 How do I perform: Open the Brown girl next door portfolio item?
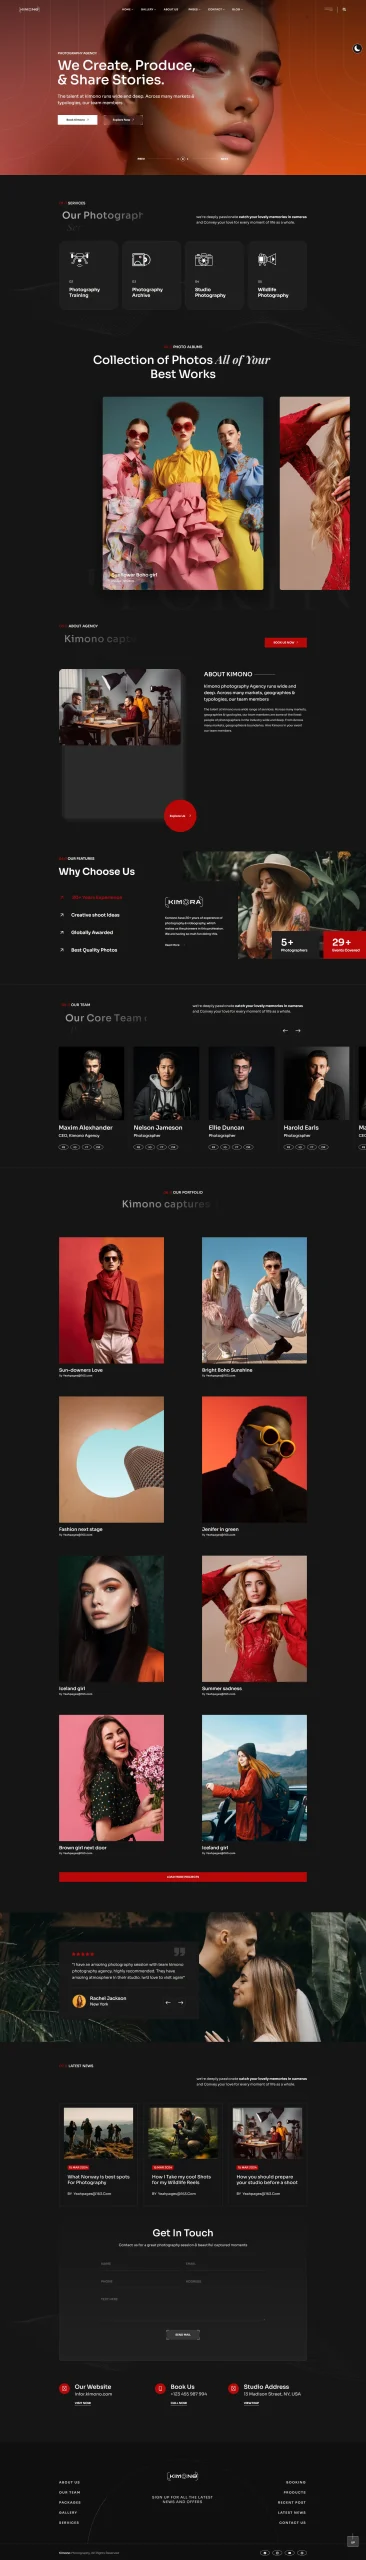tap(111, 1777)
